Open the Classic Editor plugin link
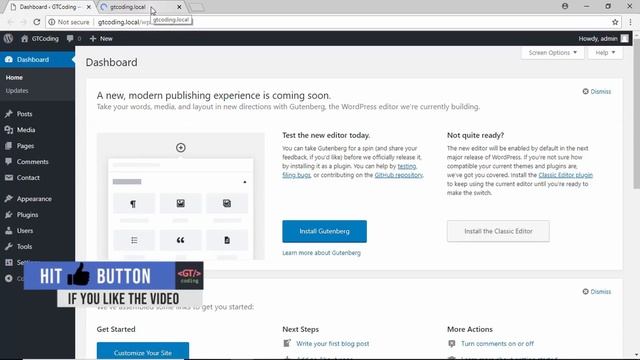Screen dimensions: 640x360 coord(565,175)
